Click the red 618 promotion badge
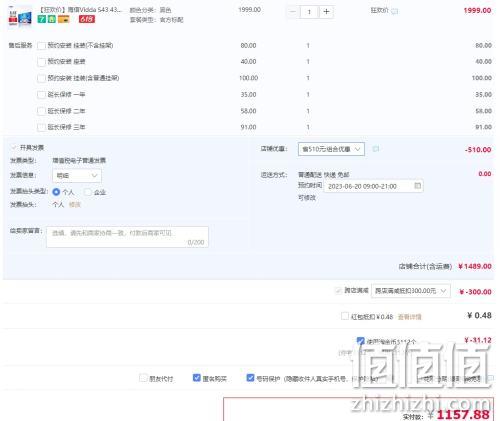500x421 pixels. 87,19
